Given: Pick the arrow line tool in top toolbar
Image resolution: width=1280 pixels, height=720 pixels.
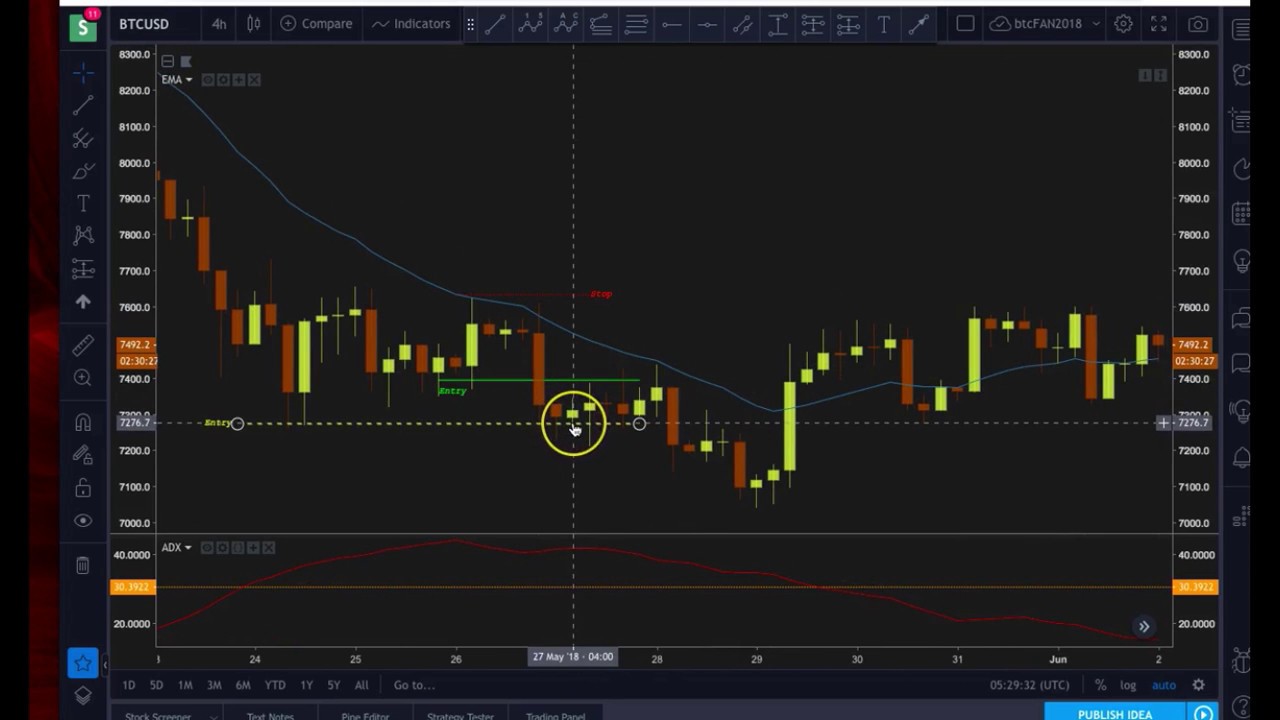Looking at the screenshot, I should (x=918, y=24).
